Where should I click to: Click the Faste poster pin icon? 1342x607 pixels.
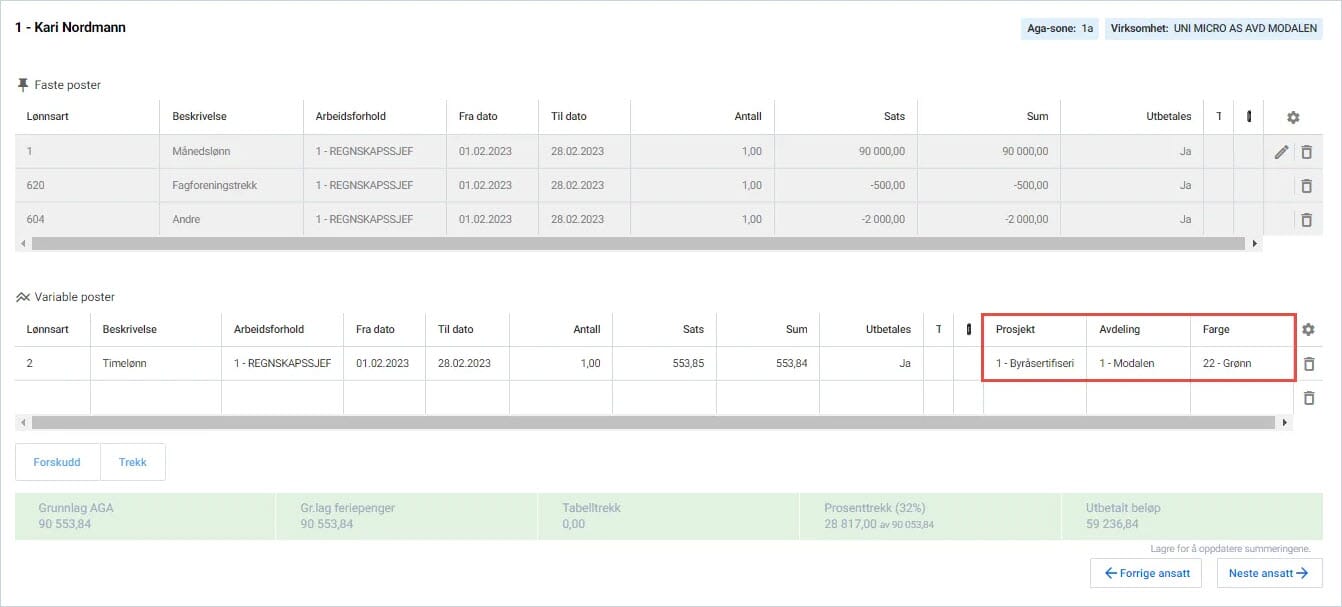[x=23, y=85]
